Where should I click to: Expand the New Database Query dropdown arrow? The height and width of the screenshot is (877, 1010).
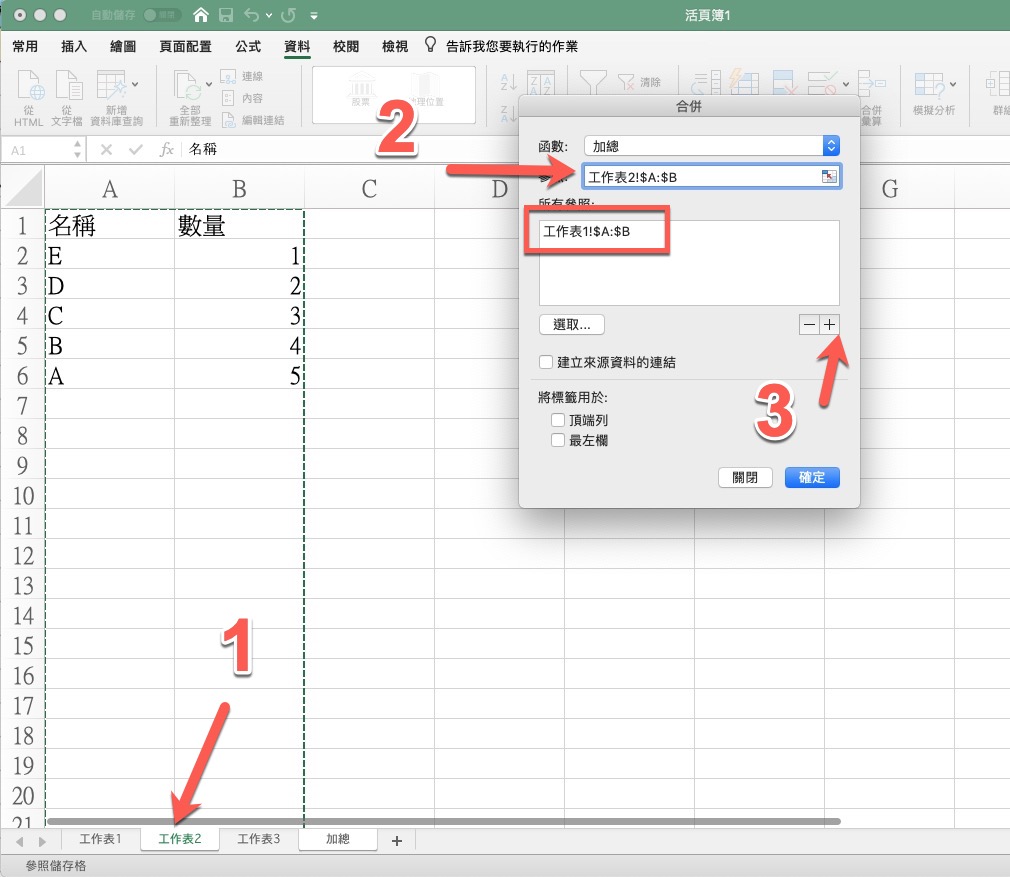click(x=135, y=84)
